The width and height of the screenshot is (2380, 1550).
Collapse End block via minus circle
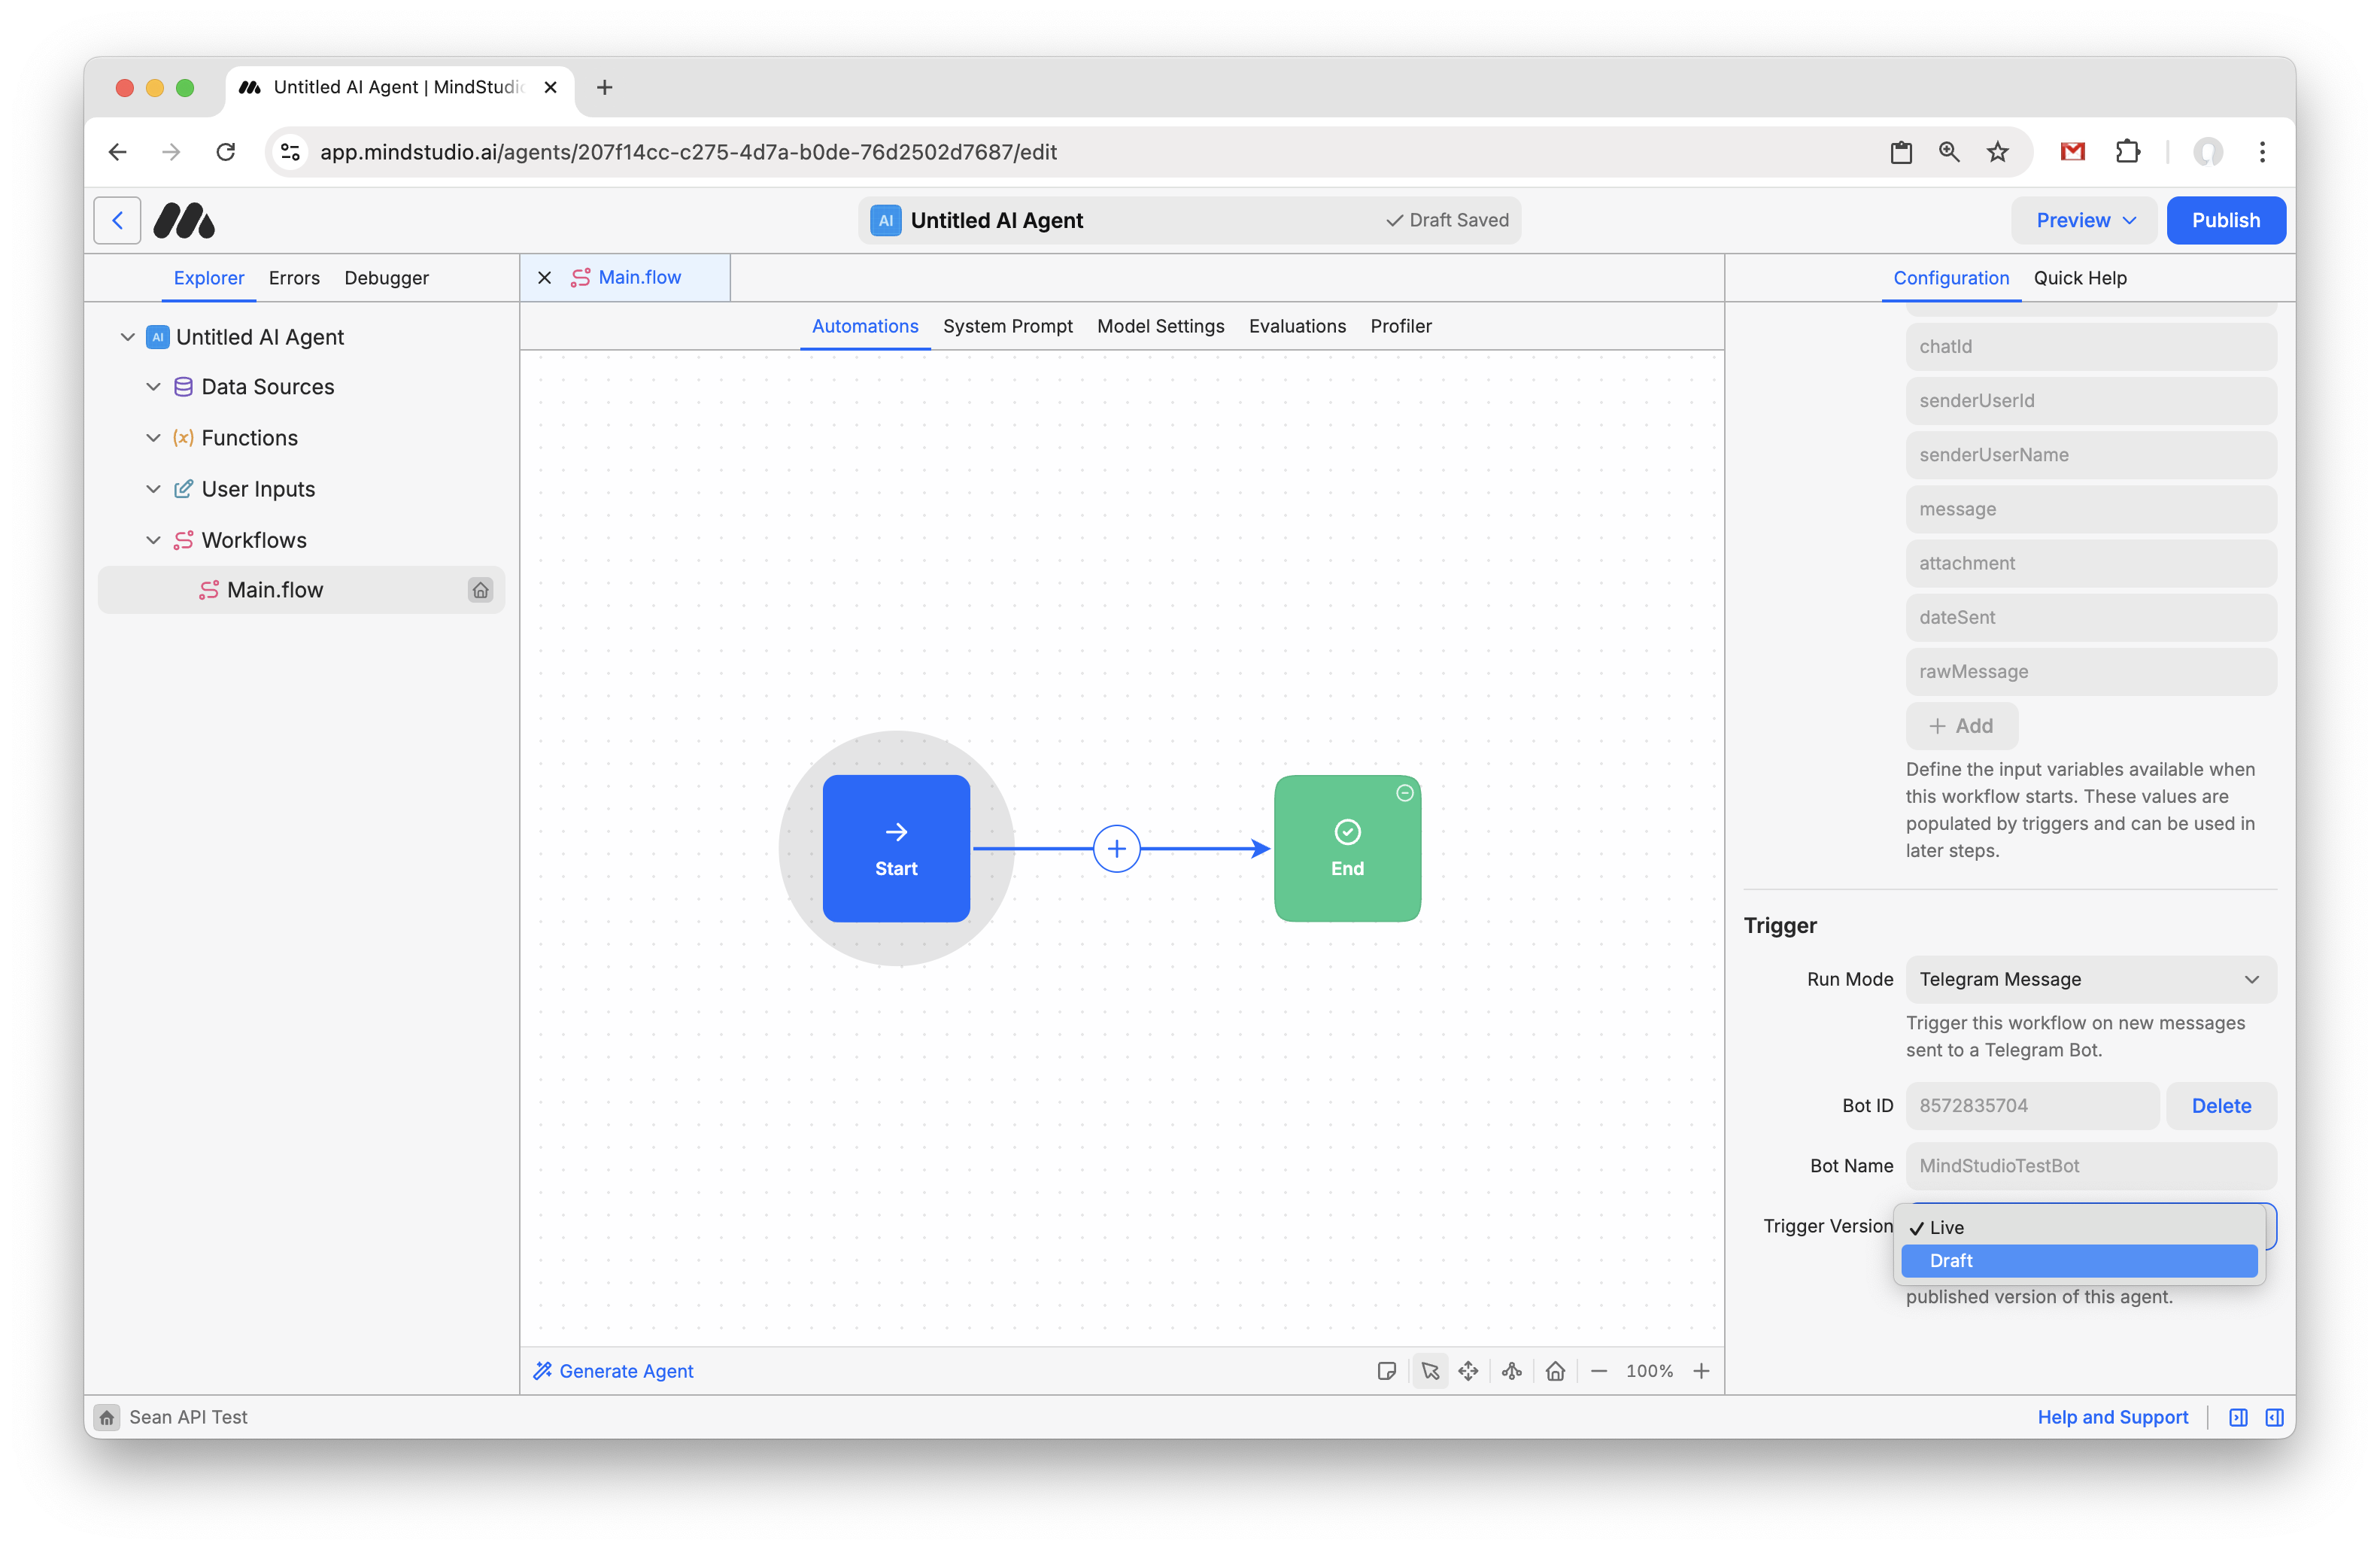coord(1404,793)
